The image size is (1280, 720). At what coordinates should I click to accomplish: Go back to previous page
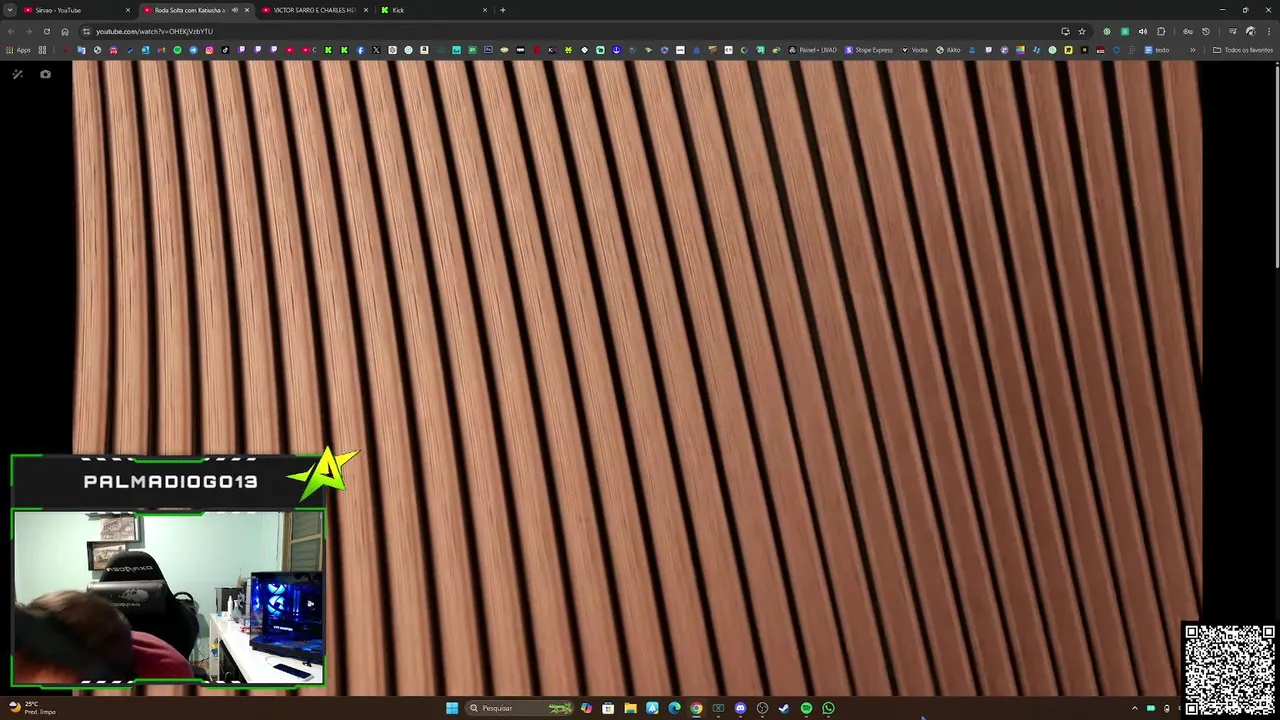tap(9, 31)
